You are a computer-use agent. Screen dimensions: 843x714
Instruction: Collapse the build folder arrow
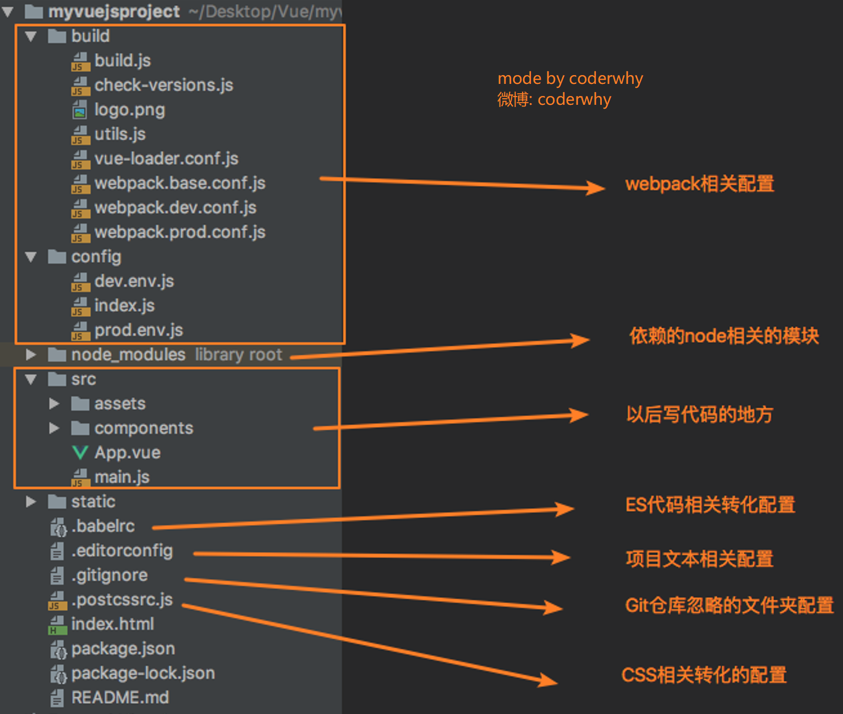tap(31, 36)
